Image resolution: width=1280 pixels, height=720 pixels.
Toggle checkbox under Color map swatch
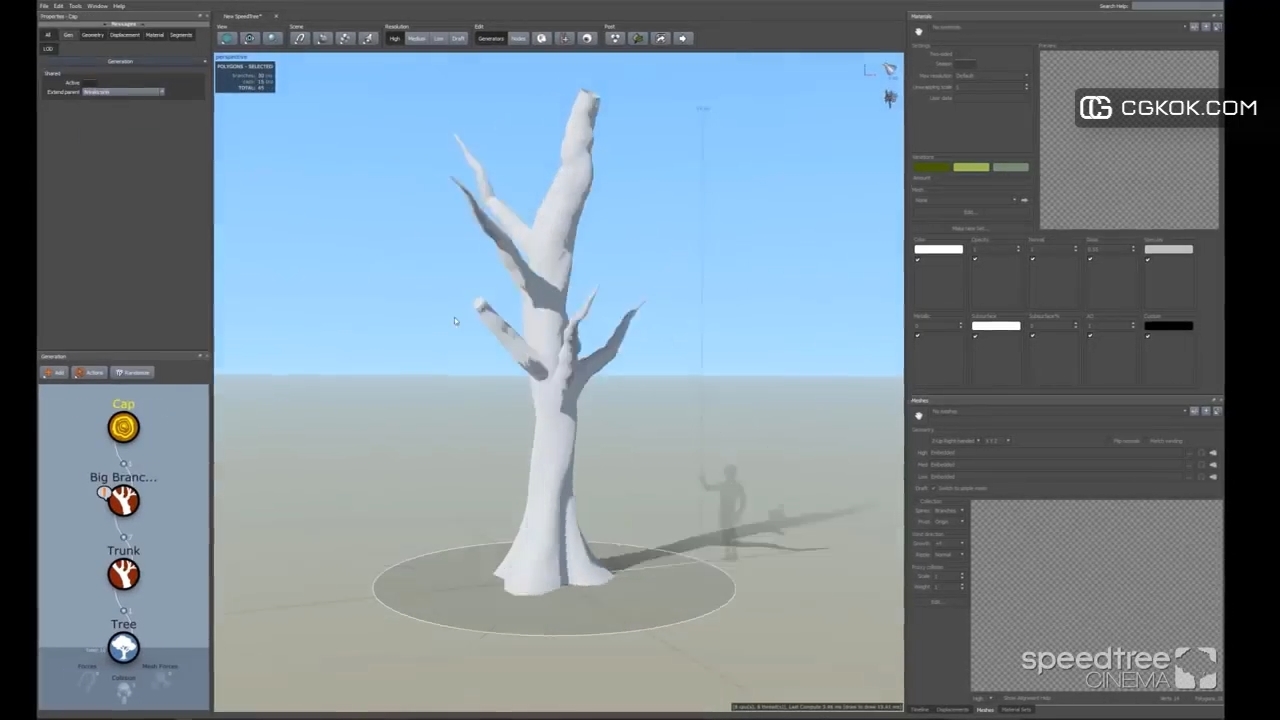click(917, 260)
